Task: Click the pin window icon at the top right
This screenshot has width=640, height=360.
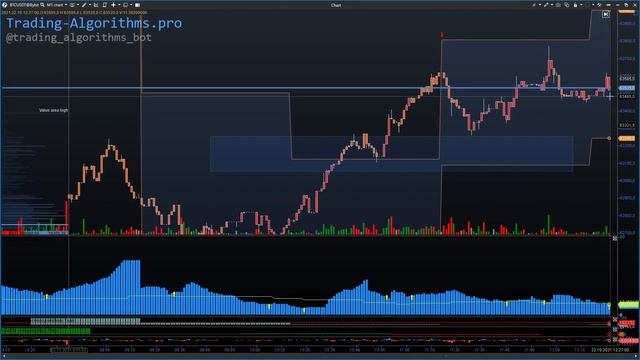Action: pos(599,5)
